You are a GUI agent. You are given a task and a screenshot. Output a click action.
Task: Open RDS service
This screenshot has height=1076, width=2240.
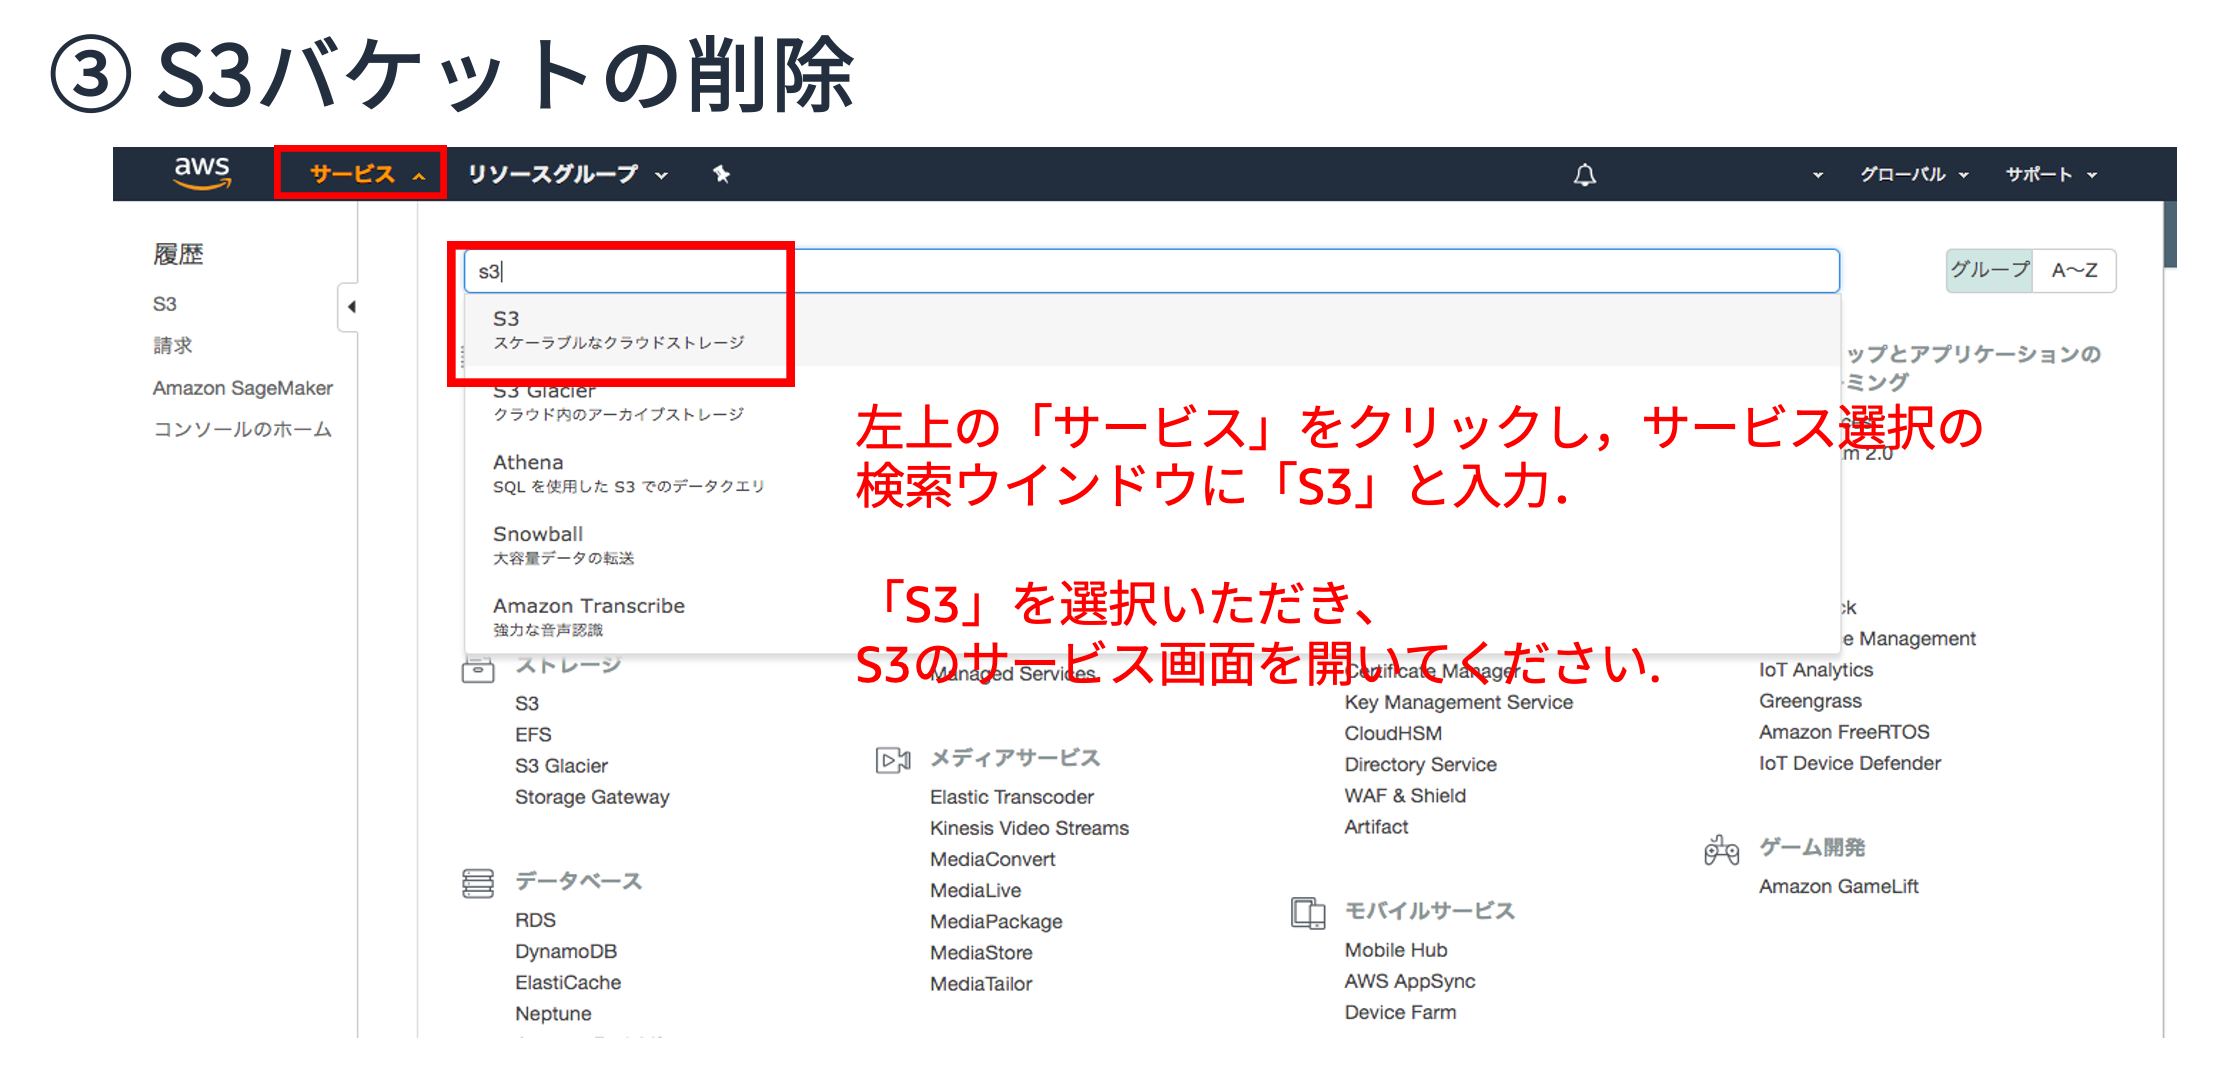535,920
